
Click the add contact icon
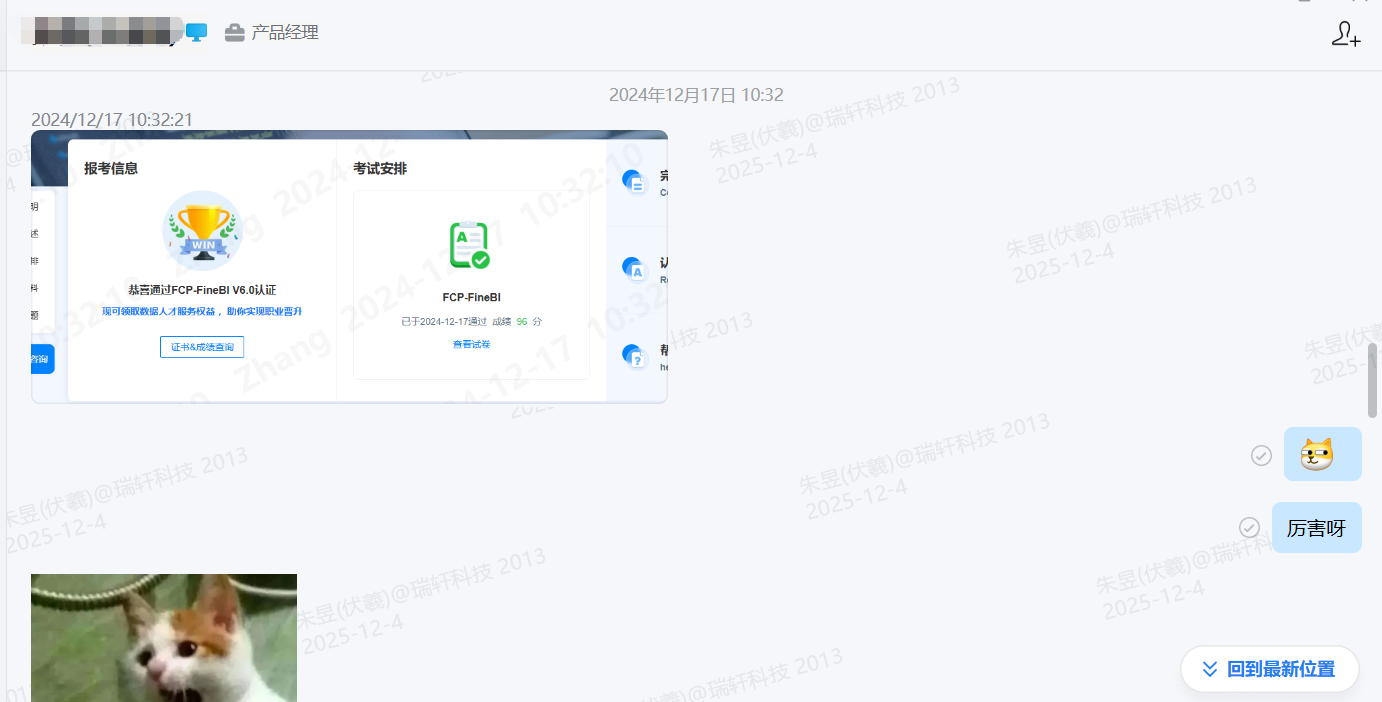tap(1346, 34)
